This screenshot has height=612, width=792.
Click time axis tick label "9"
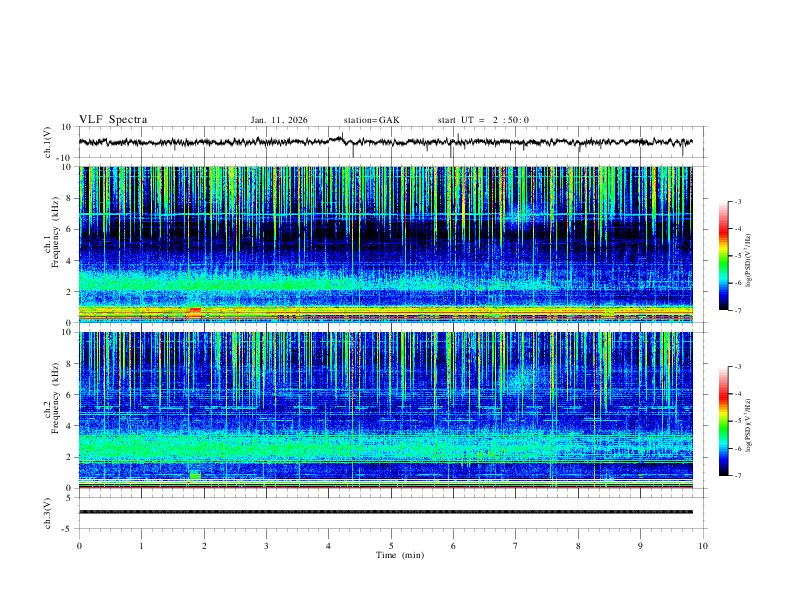[x=640, y=546]
